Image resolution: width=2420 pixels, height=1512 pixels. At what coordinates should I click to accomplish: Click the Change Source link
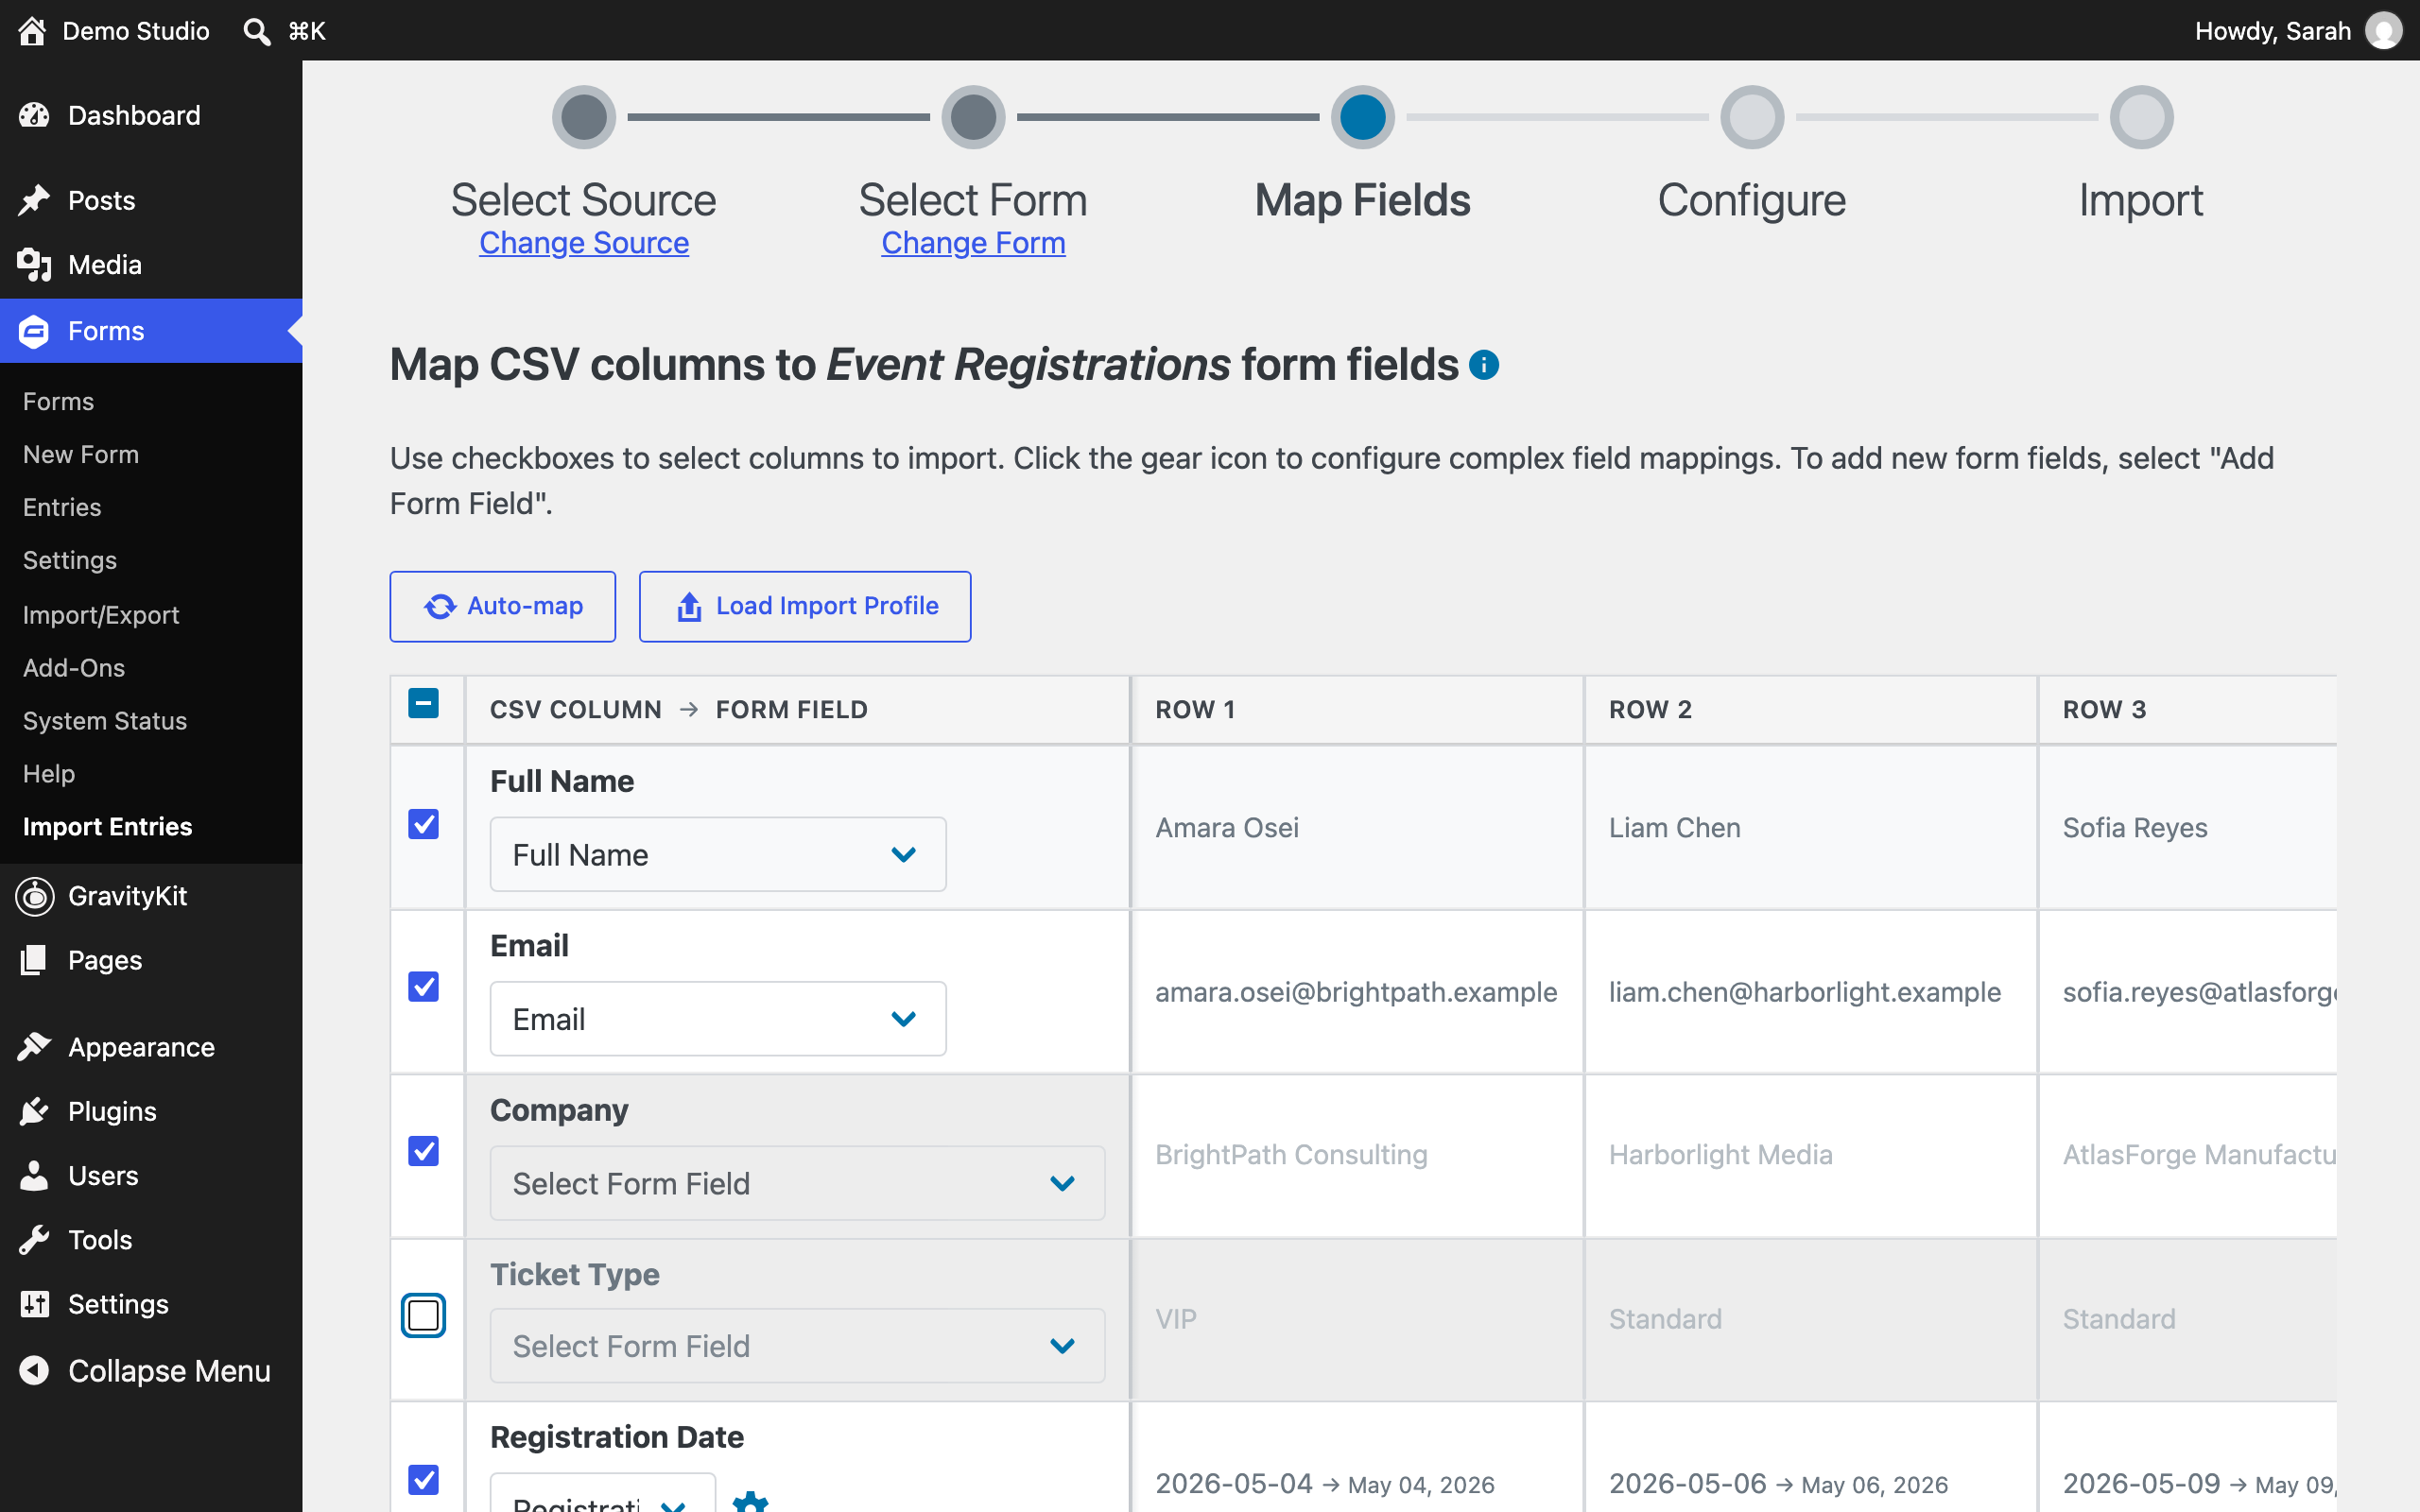584,243
